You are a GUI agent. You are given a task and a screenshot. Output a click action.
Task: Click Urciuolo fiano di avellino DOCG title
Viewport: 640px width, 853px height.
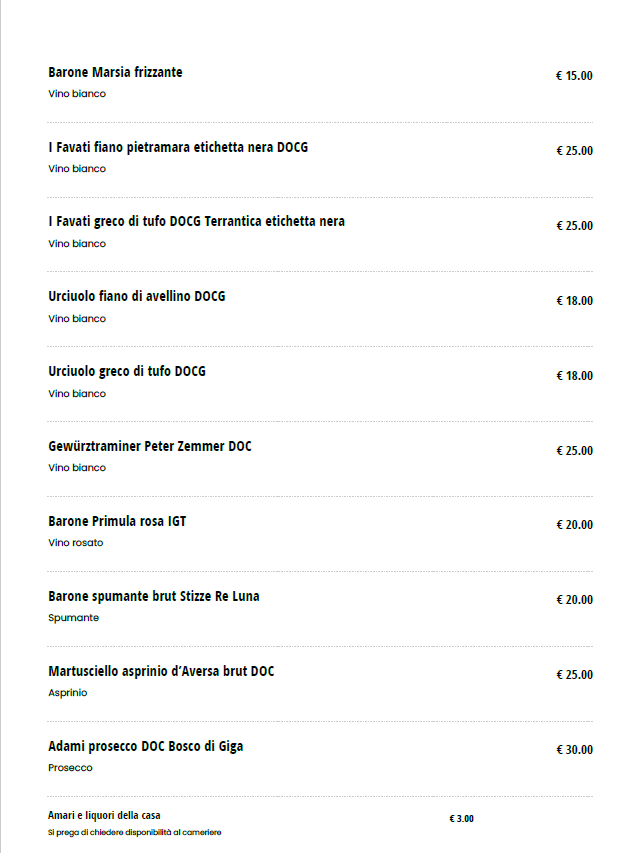tap(137, 296)
